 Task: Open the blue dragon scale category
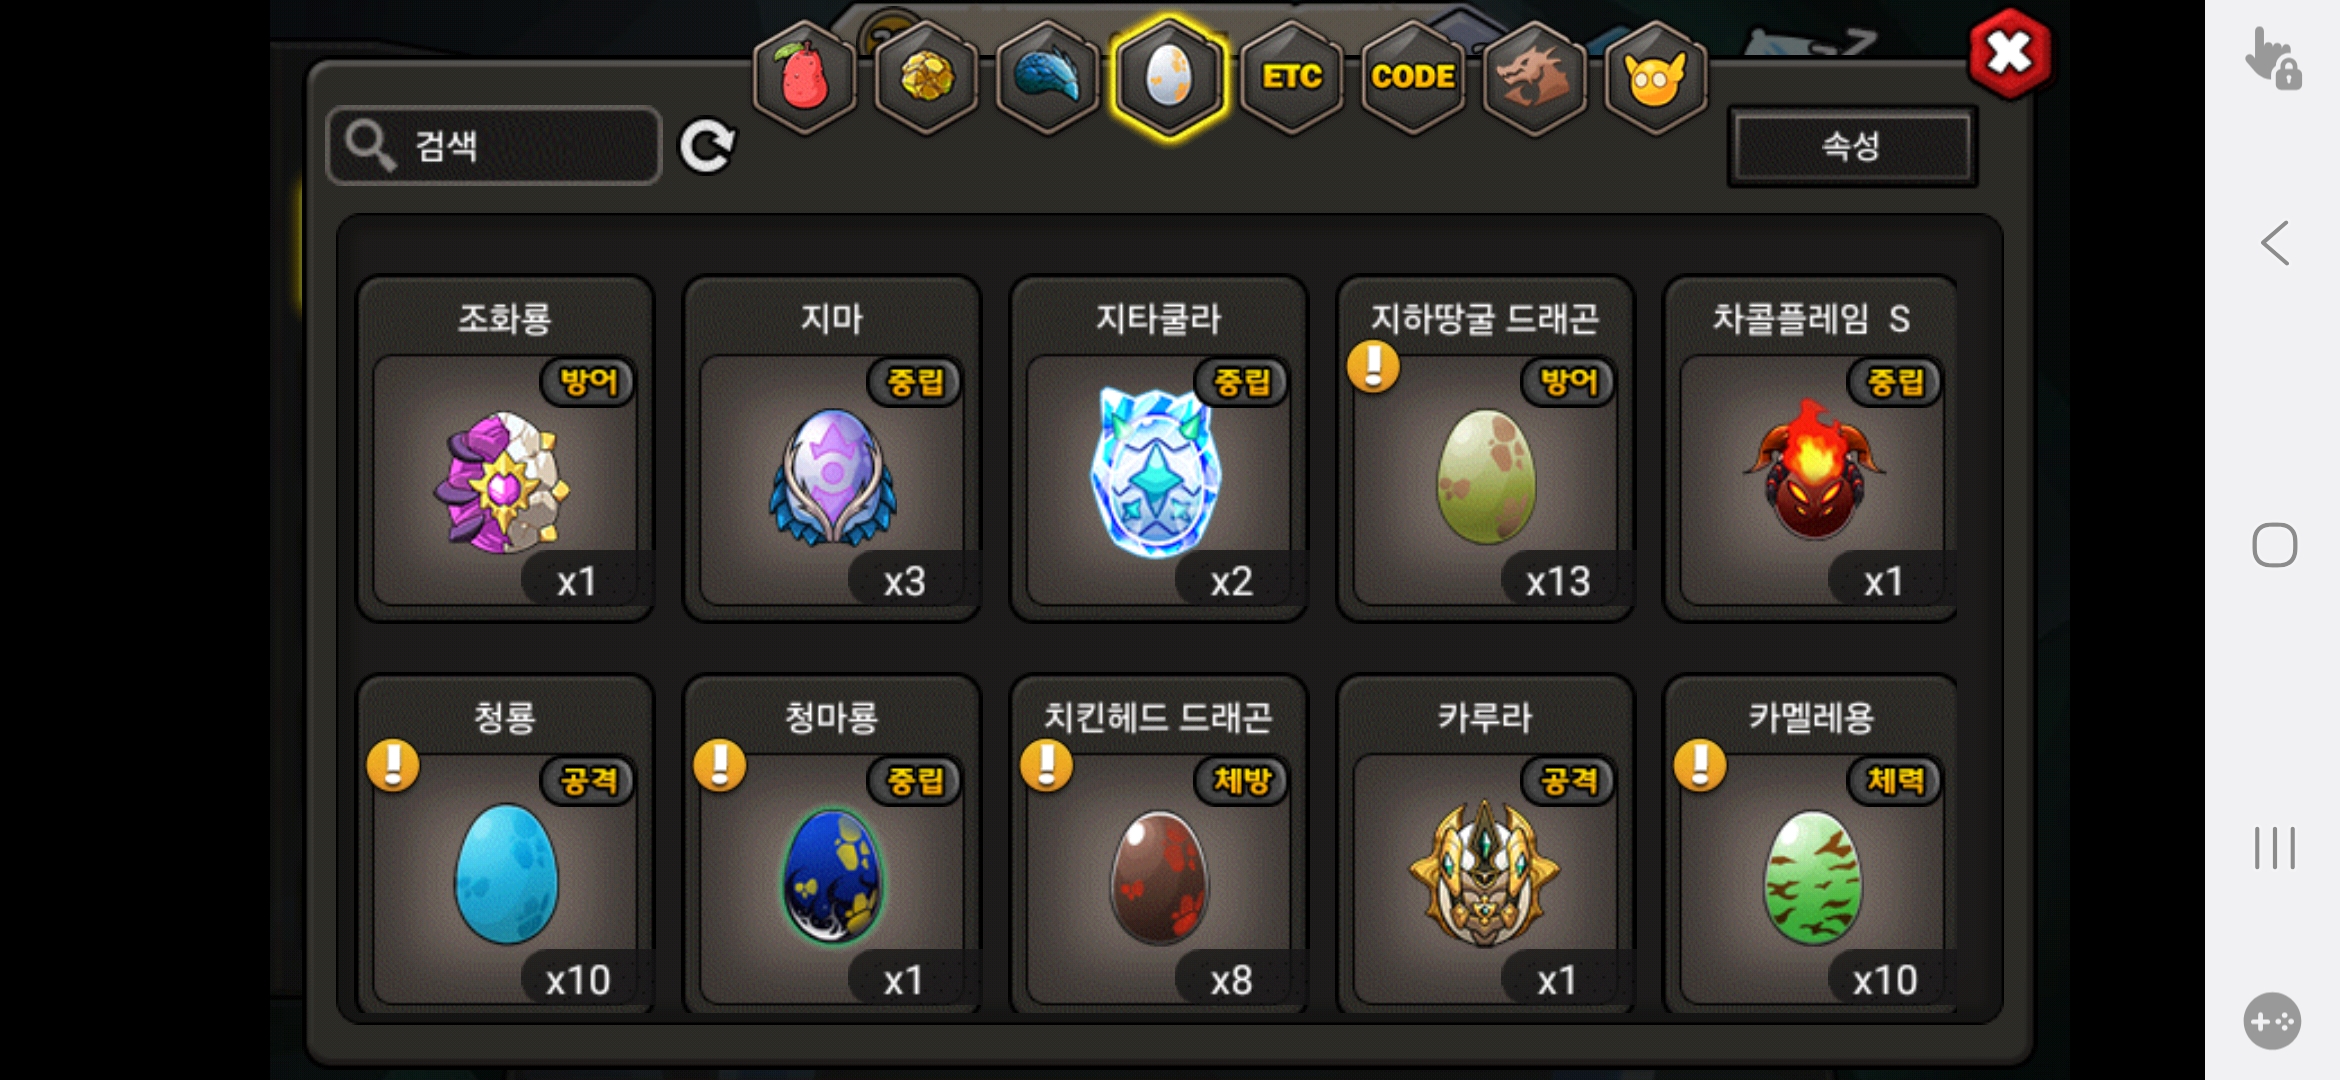1048,77
